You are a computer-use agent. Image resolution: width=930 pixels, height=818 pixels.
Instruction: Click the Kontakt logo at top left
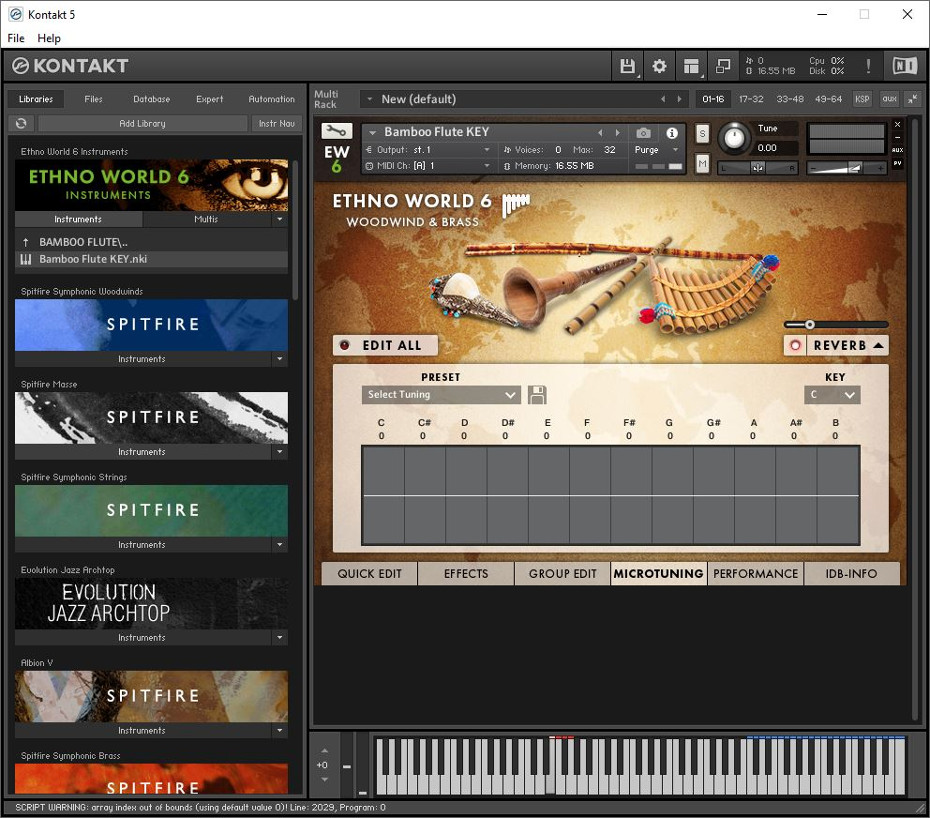pos(70,66)
